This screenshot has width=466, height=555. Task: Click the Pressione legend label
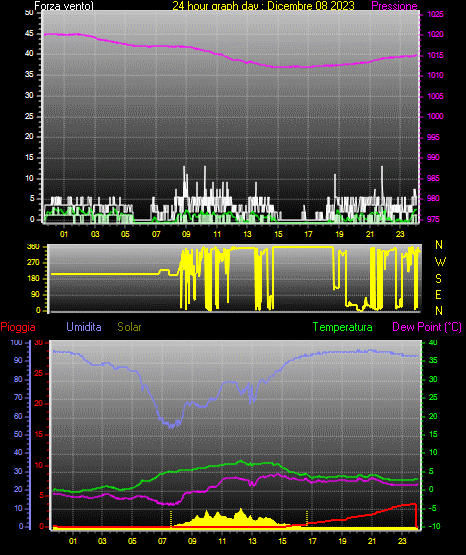394,6
